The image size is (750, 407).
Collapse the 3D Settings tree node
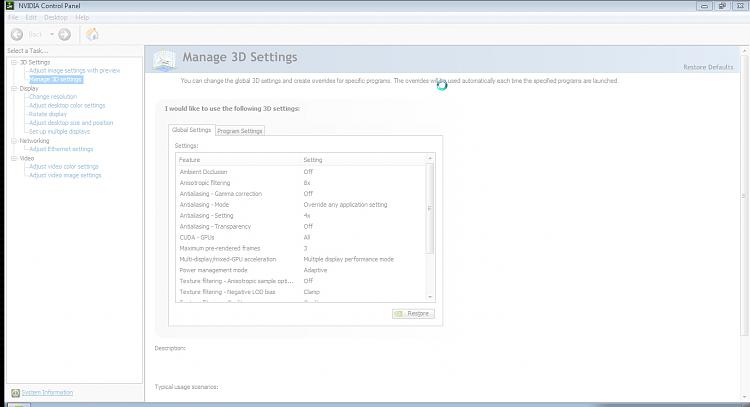(14, 62)
